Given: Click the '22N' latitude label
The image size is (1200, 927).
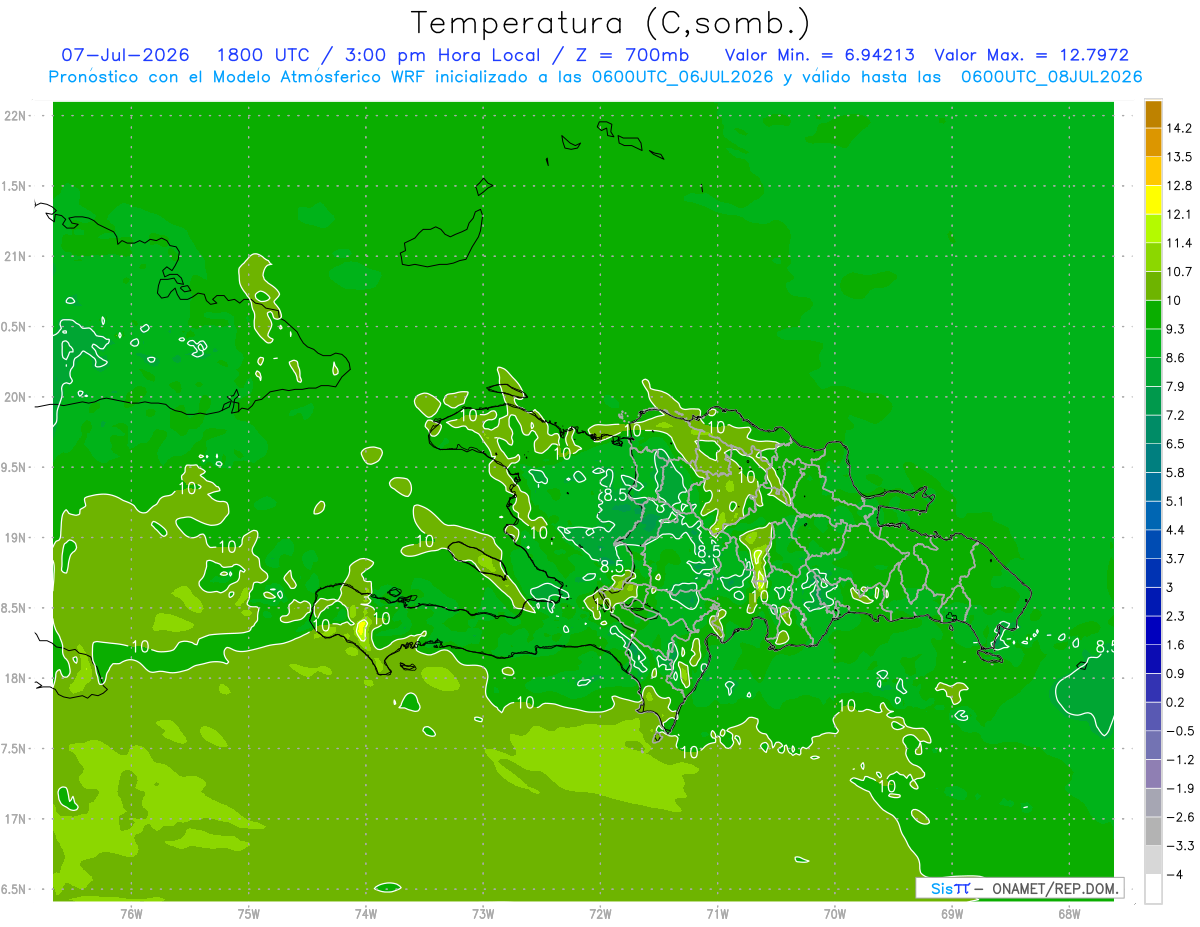Looking at the screenshot, I should tap(15, 116).
